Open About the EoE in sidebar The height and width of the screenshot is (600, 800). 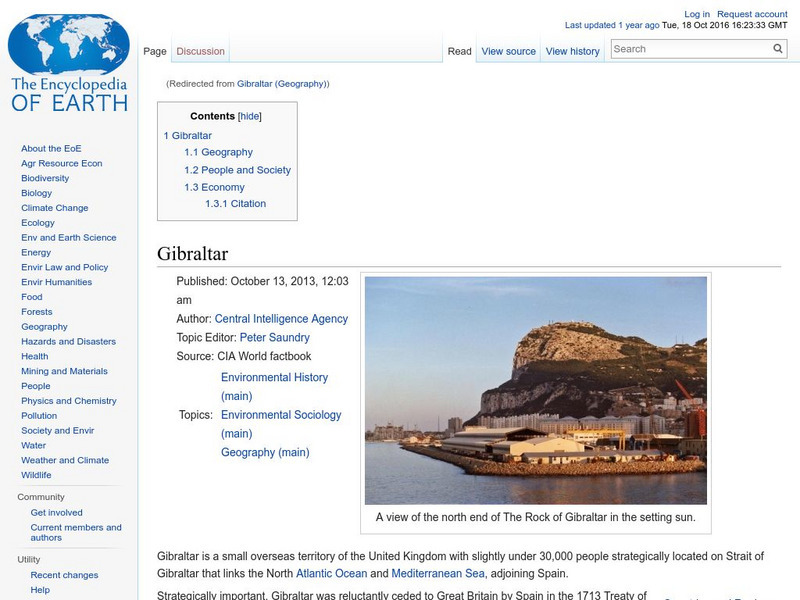tap(51, 148)
